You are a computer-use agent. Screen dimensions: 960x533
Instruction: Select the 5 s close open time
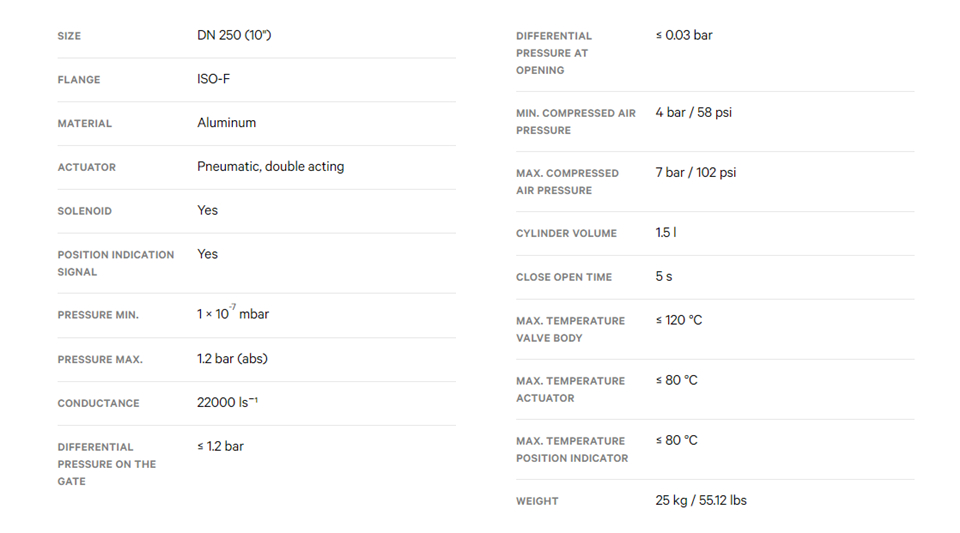(x=664, y=277)
